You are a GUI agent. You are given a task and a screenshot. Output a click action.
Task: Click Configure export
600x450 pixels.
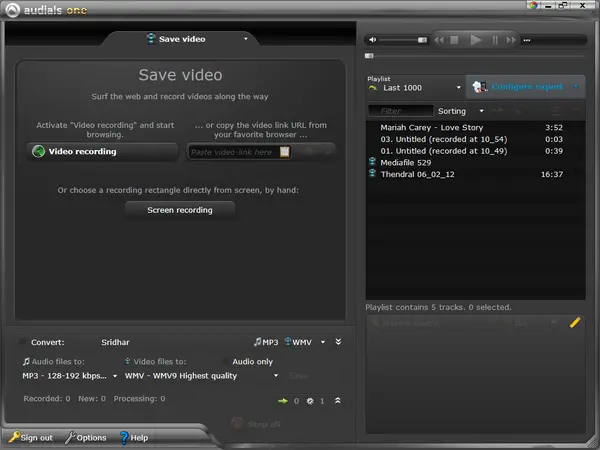527,87
